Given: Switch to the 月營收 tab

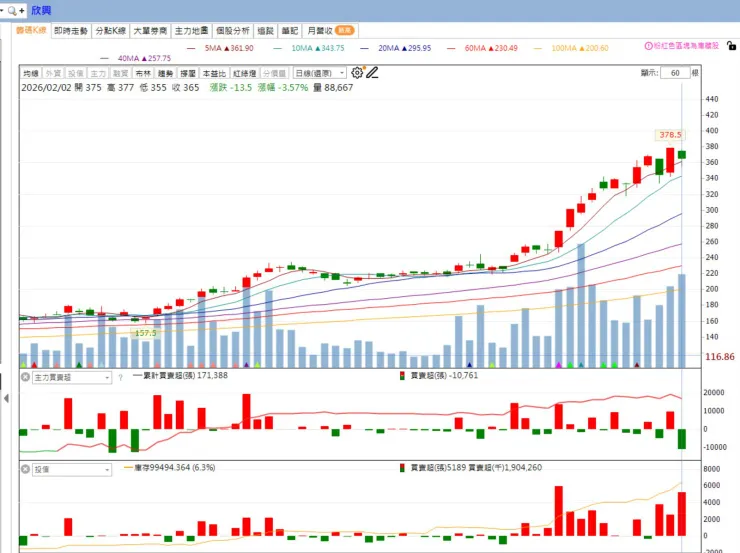Looking at the screenshot, I should point(330,31).
